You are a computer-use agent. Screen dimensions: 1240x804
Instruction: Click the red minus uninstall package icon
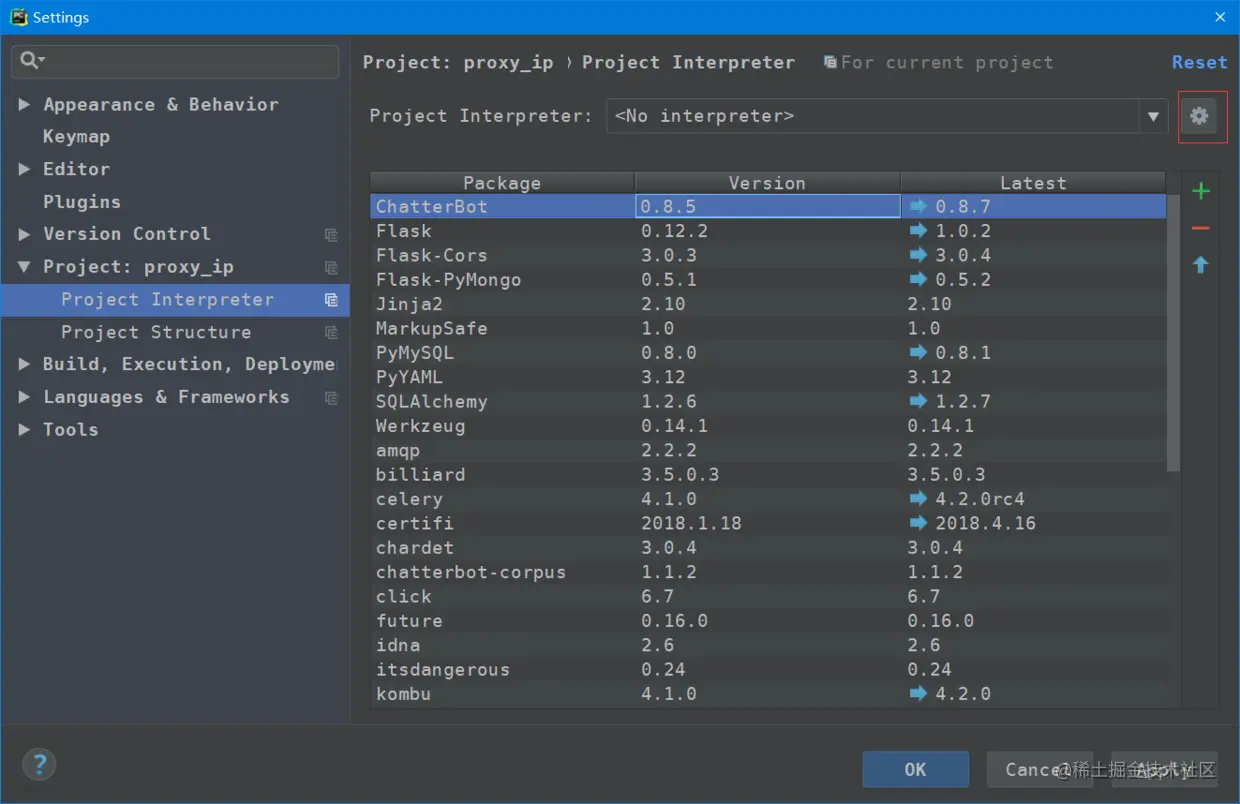1201,228
